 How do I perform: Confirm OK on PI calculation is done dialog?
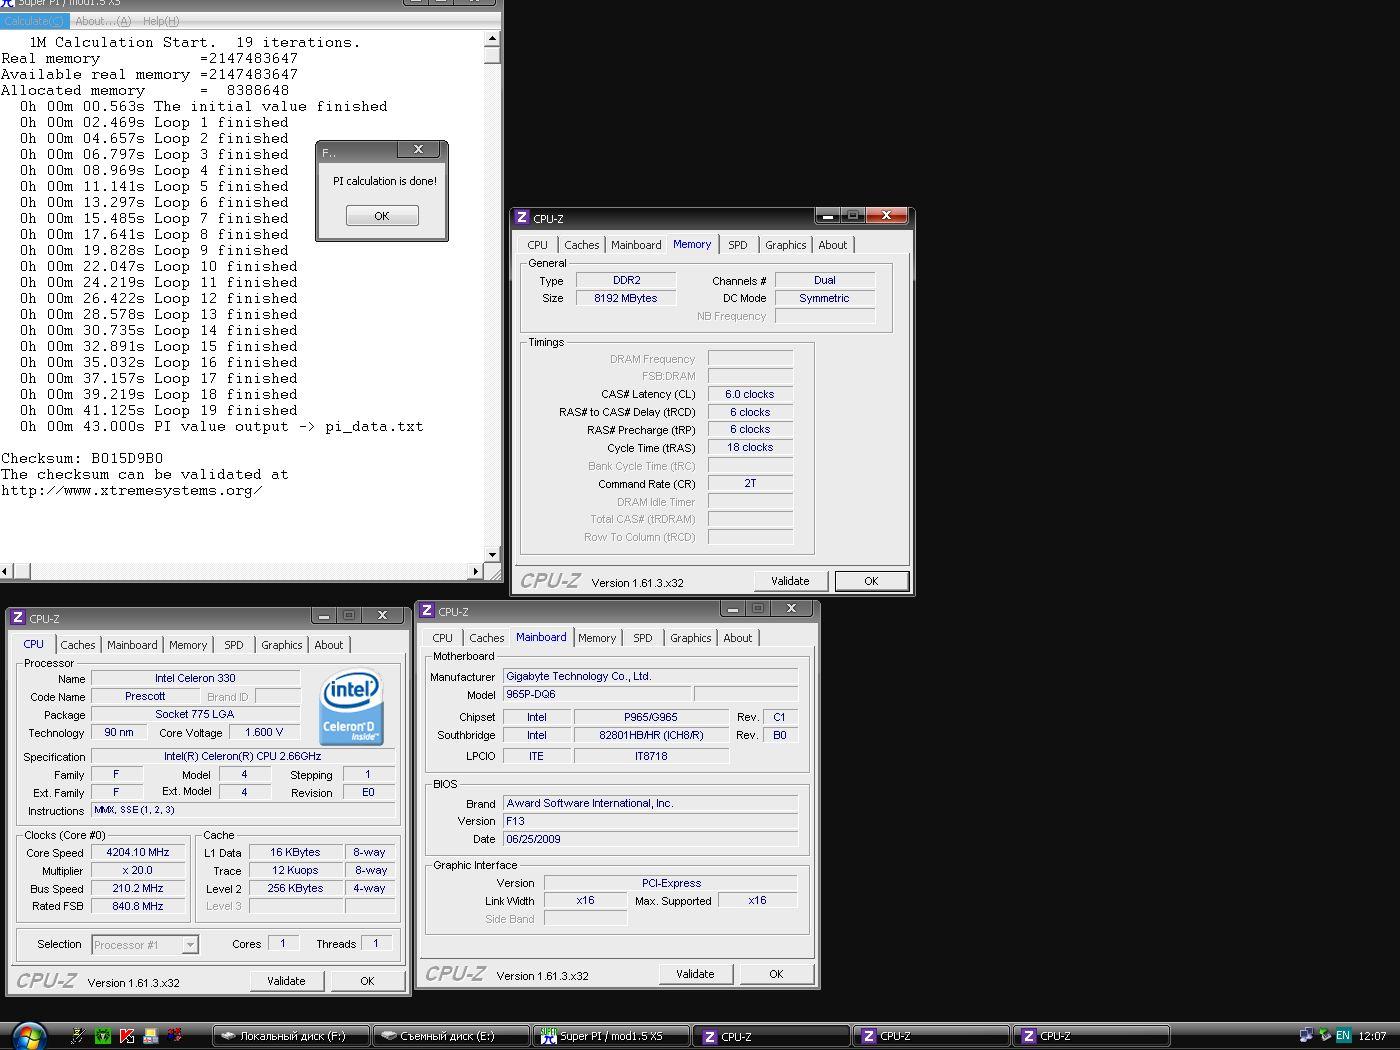382,216
